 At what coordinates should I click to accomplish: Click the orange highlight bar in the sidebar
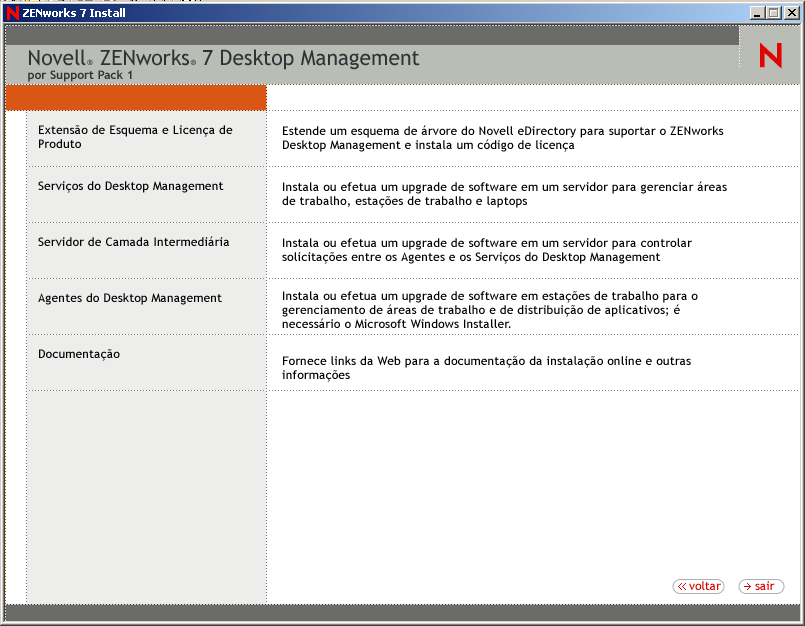click(x=135, y=98)
